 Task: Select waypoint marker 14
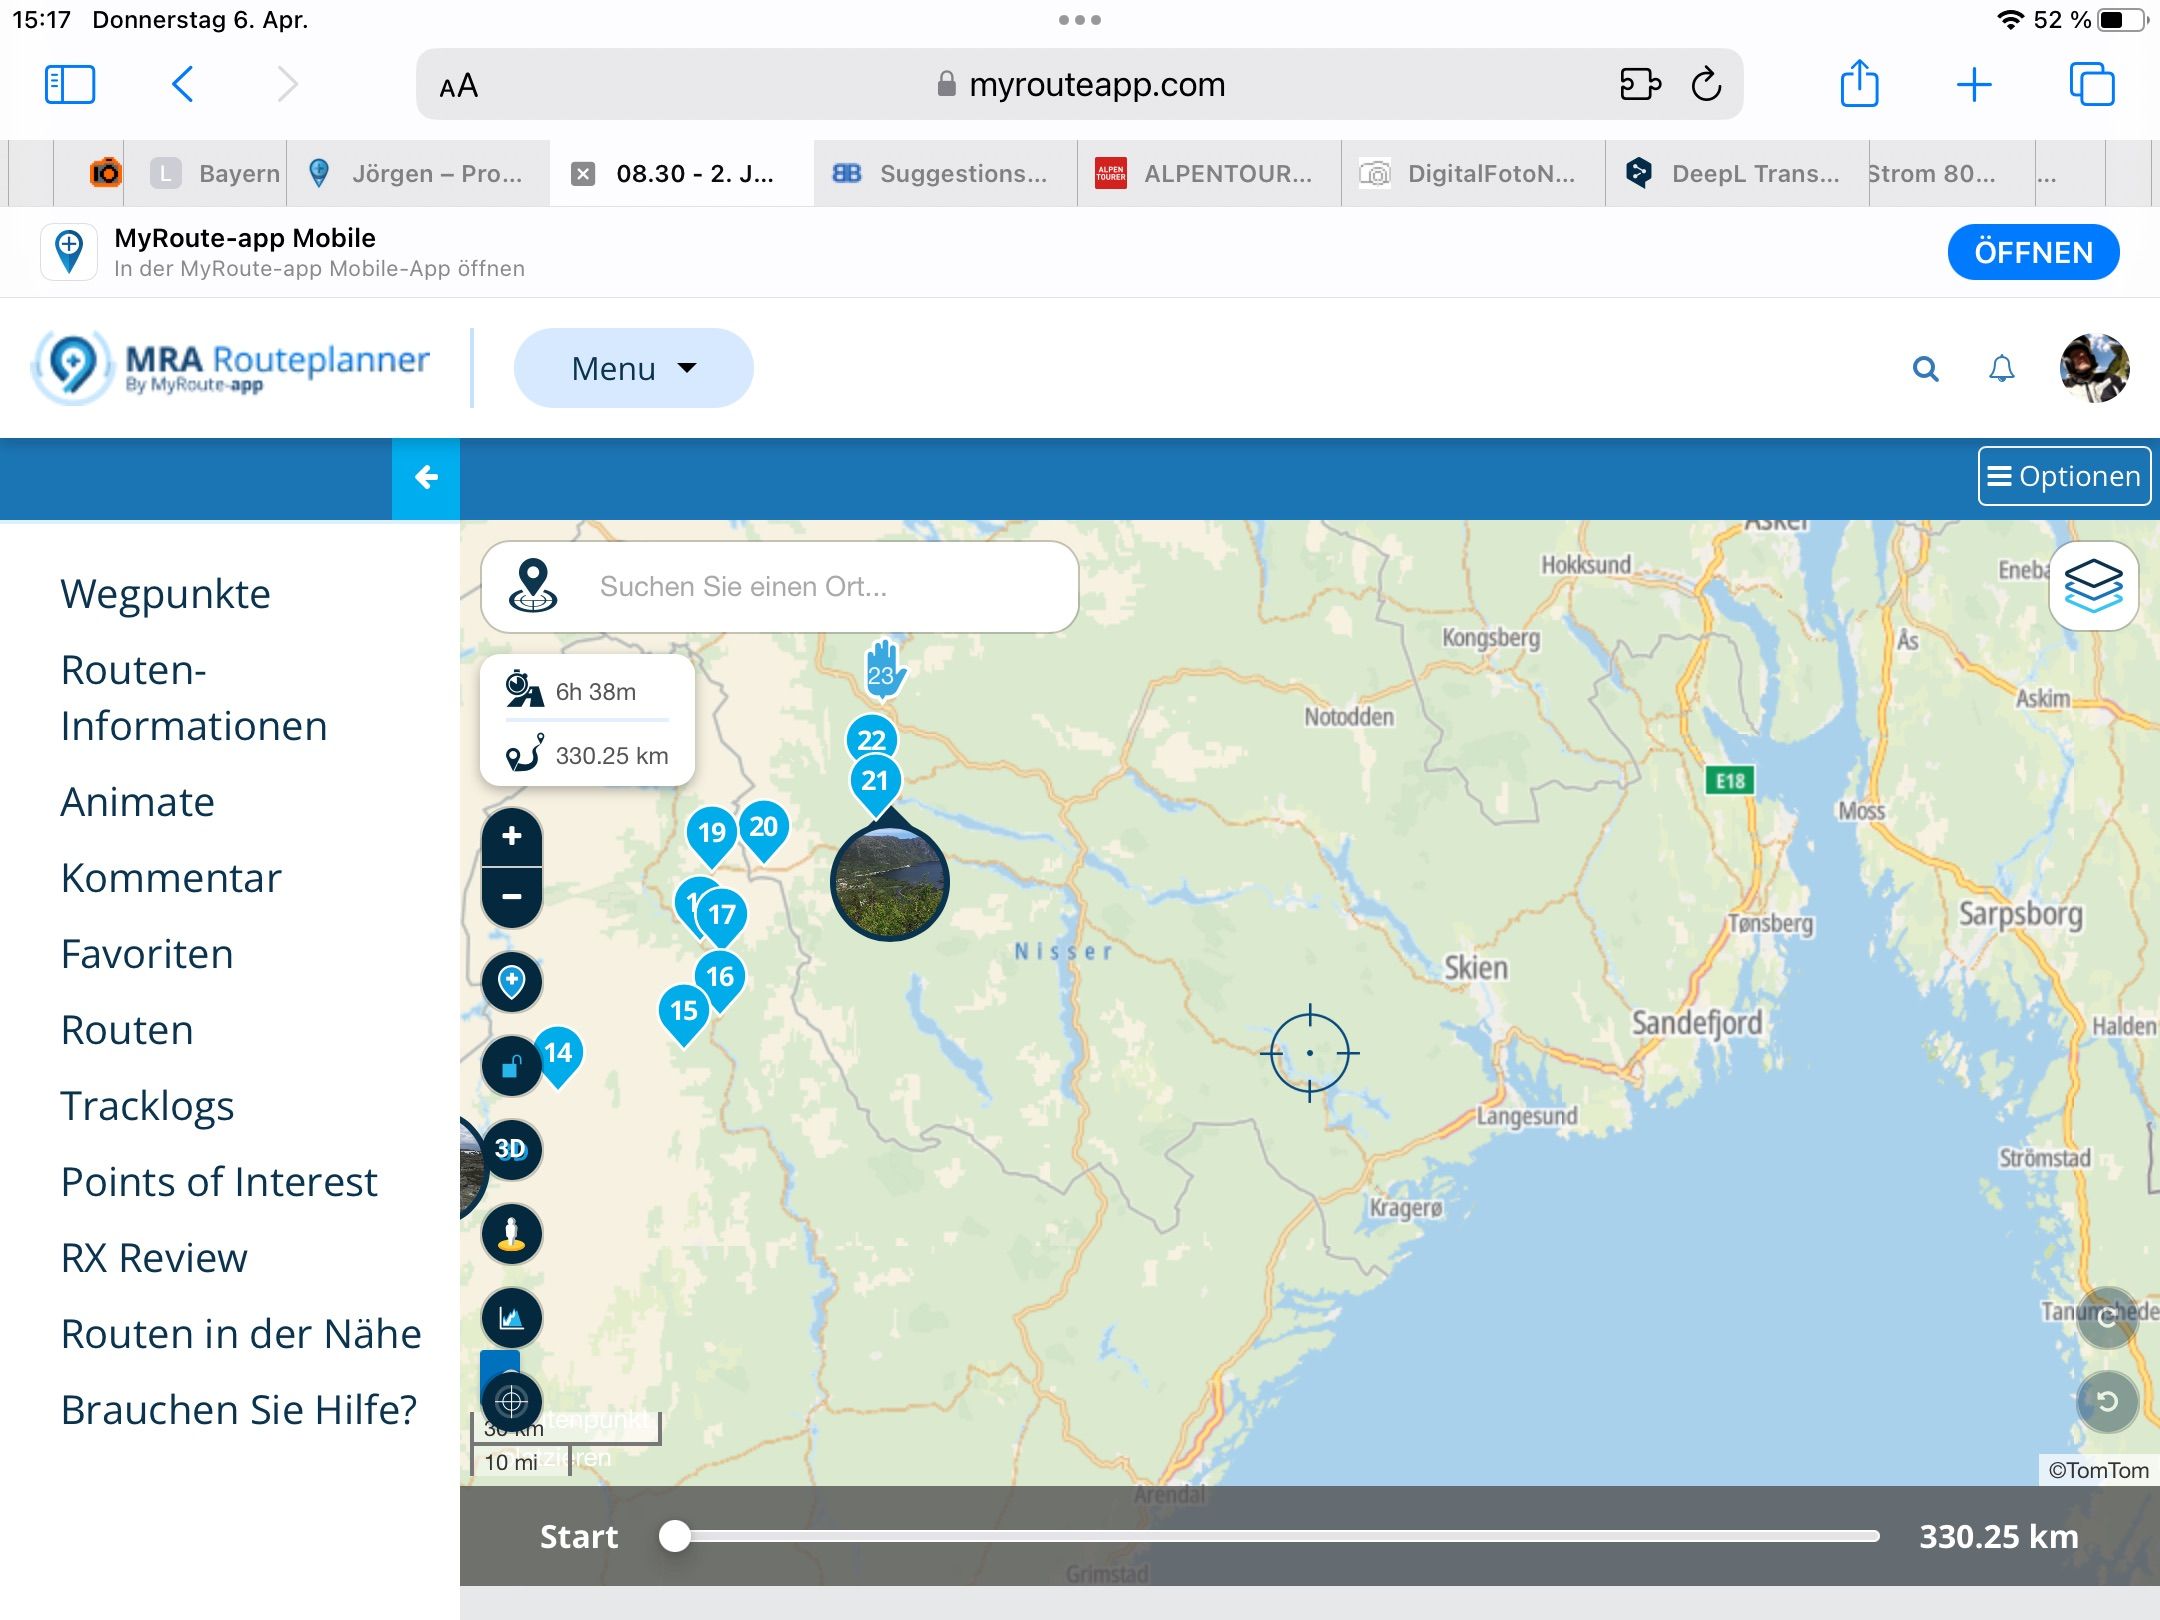(x=559, y=1055)
